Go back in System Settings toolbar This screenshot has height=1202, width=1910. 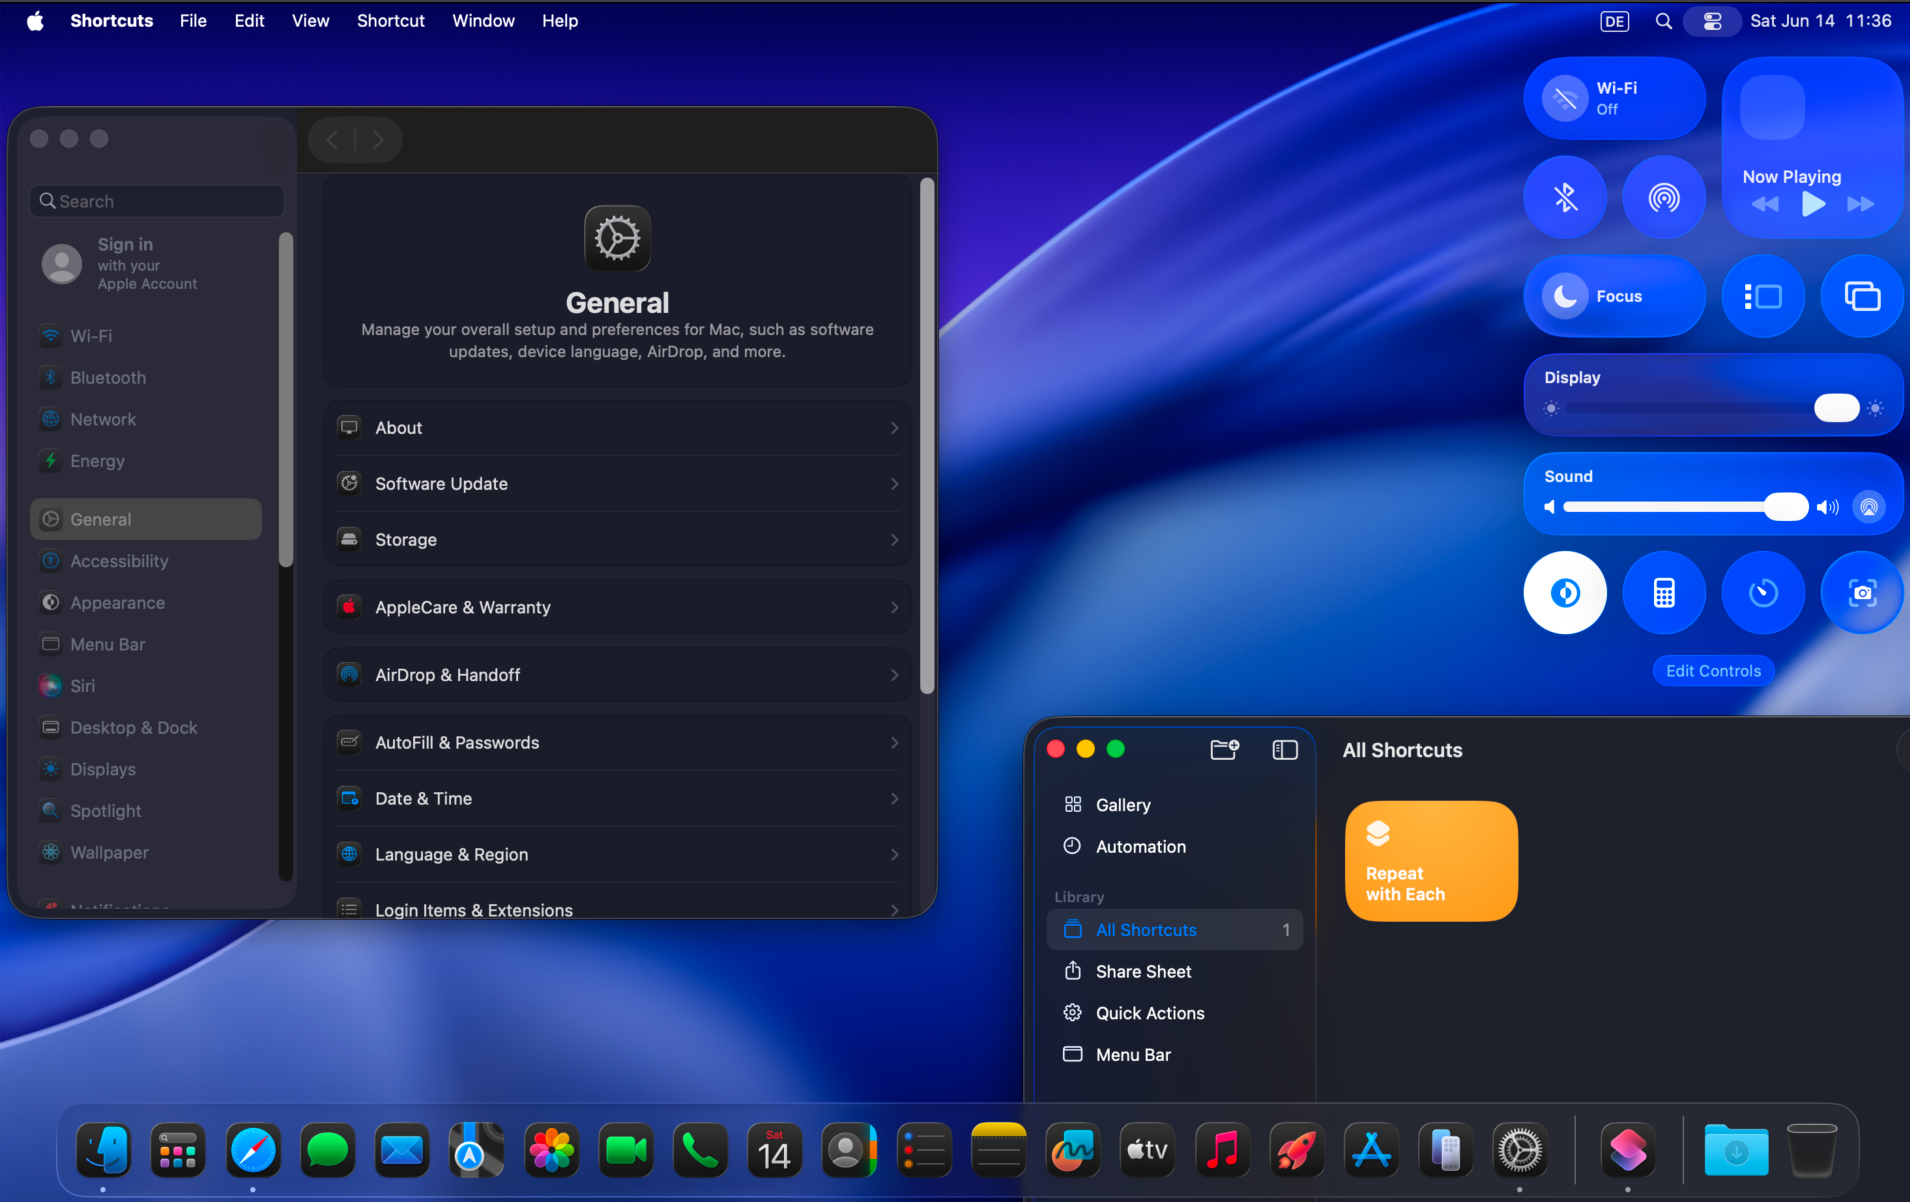coord(332,140)
